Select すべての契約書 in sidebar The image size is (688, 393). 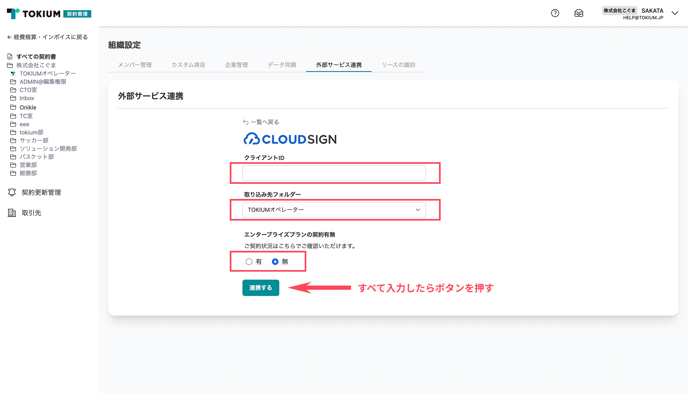[36, 57]
